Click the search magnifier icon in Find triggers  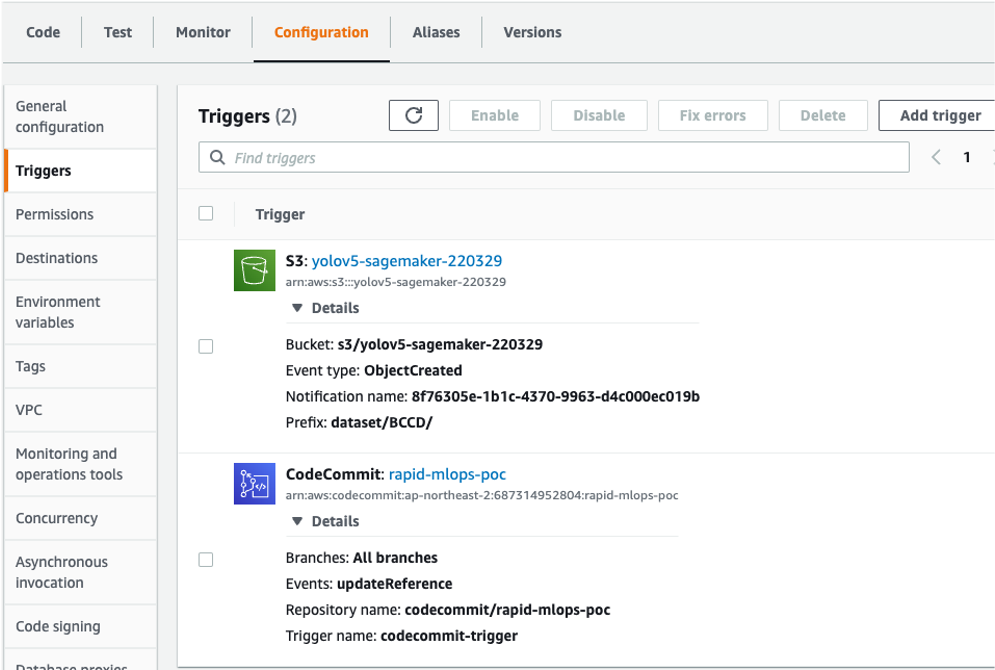tap(217, 157)
